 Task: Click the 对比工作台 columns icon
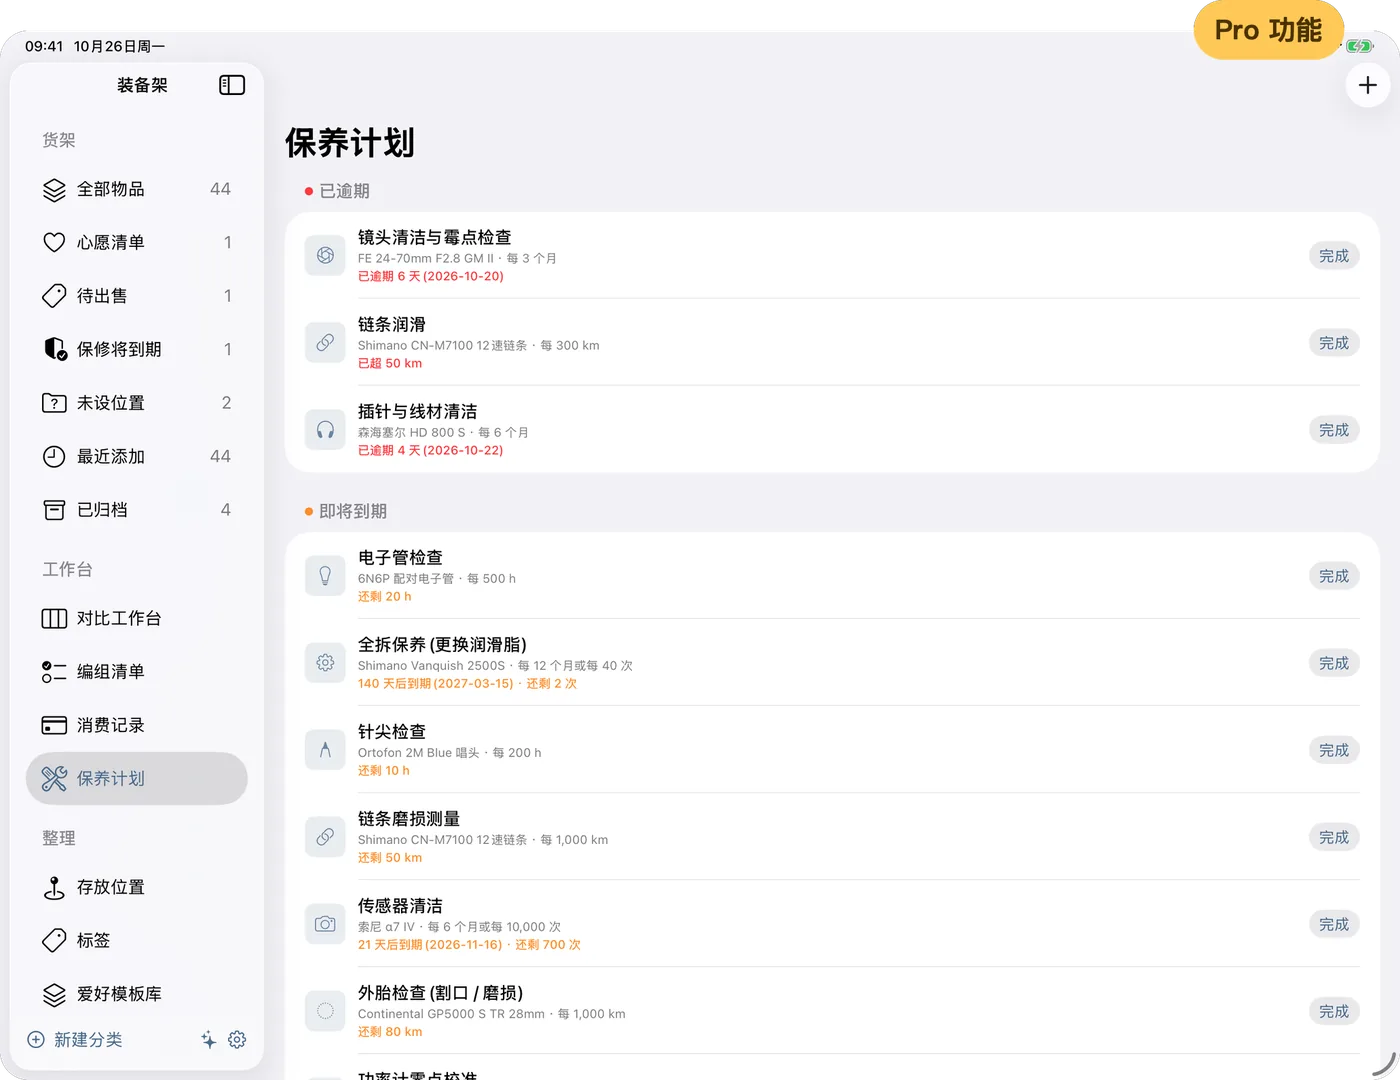(54, 618)
